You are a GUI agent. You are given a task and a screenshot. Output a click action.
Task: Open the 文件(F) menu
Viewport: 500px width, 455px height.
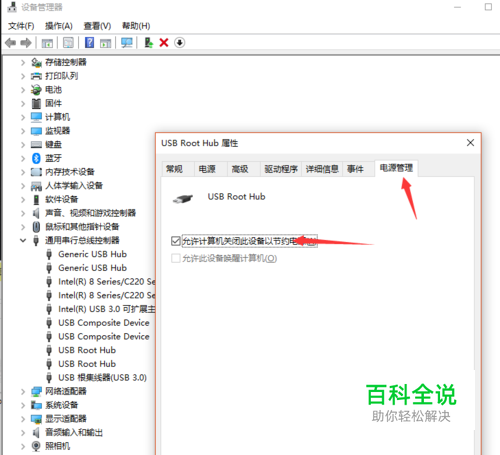(21, 26)
